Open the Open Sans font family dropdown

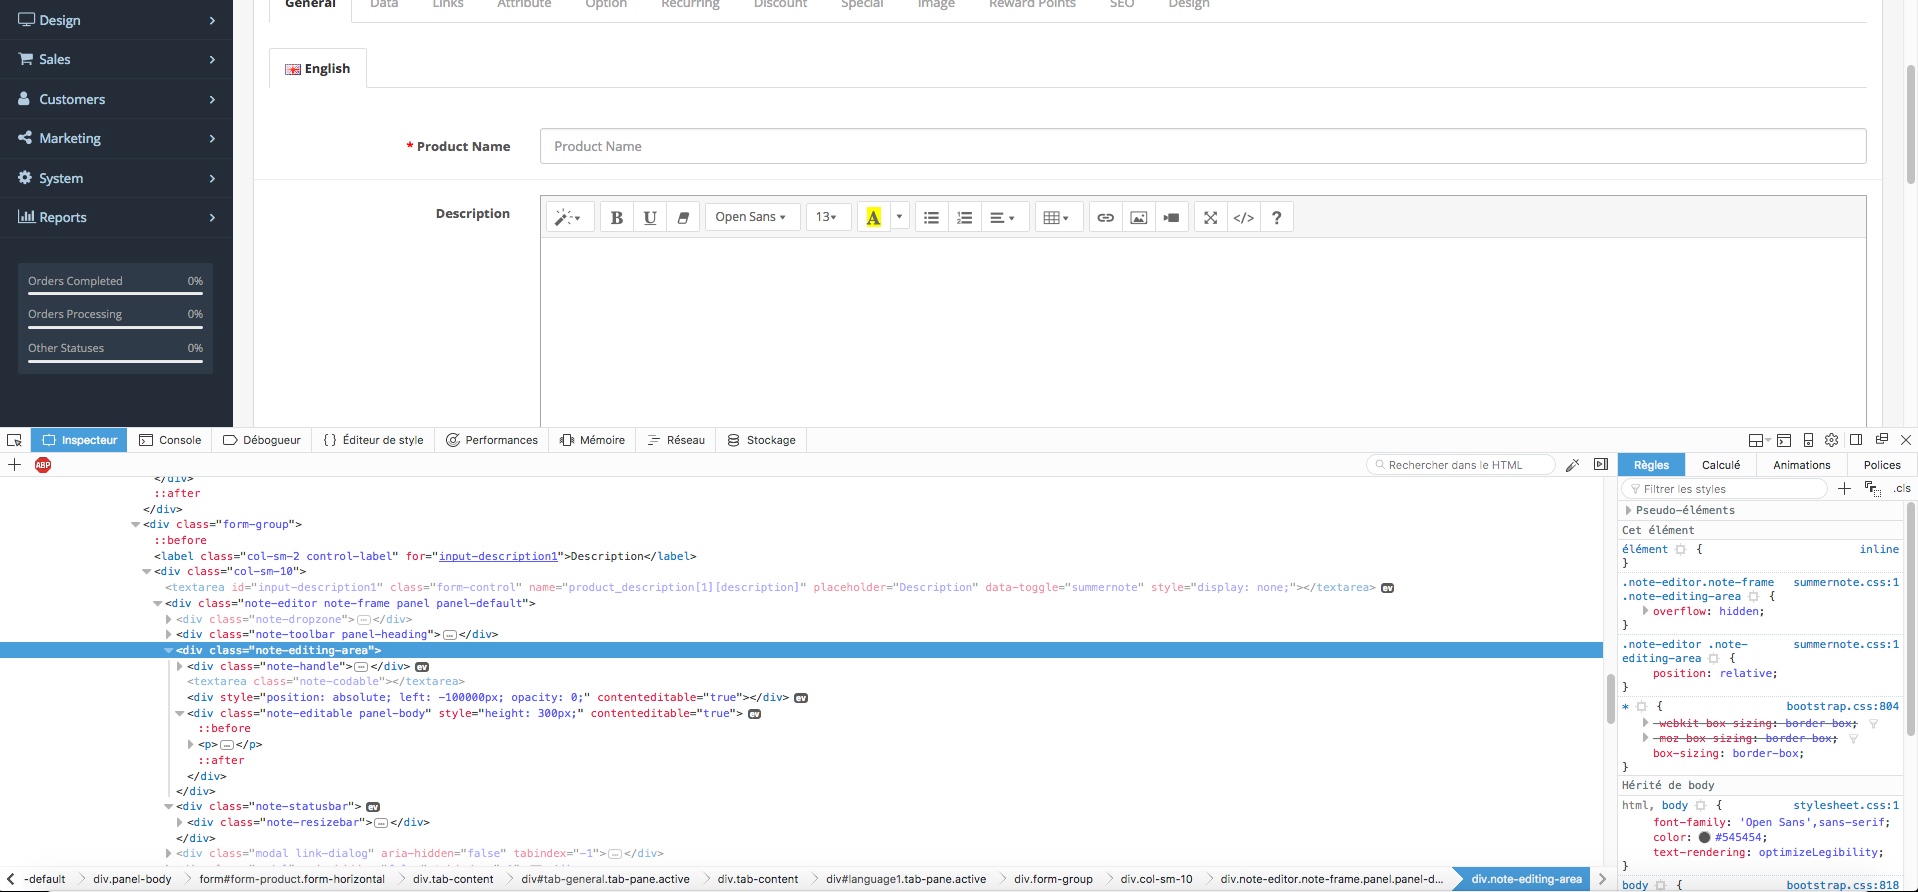pyautogui.click(x=752, y=217)
